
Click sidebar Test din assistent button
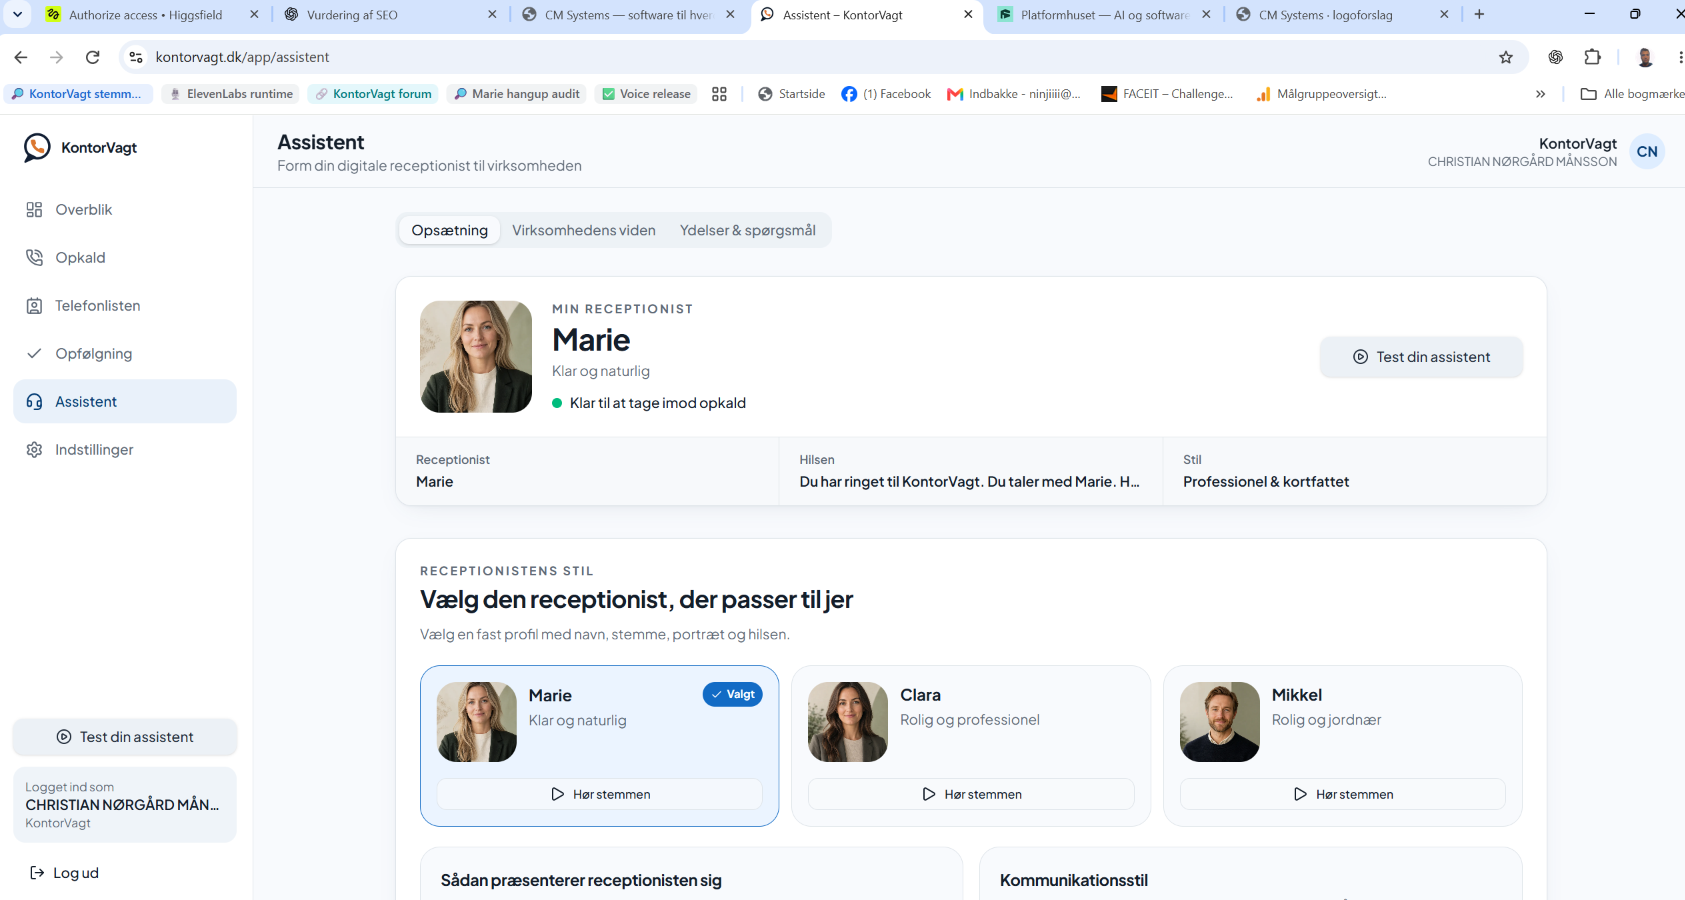point(125,737)
